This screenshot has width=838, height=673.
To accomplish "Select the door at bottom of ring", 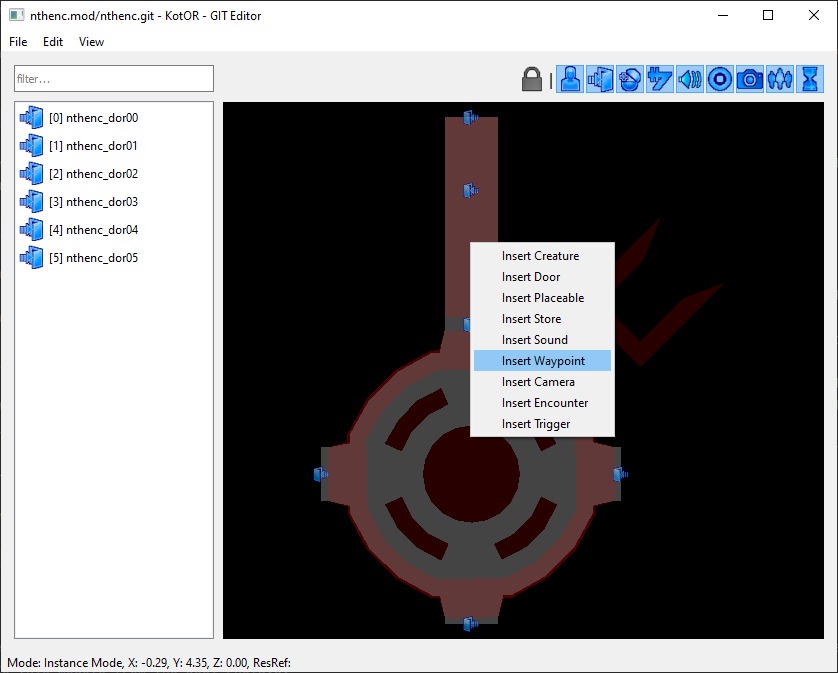I will tap(470, 624).
